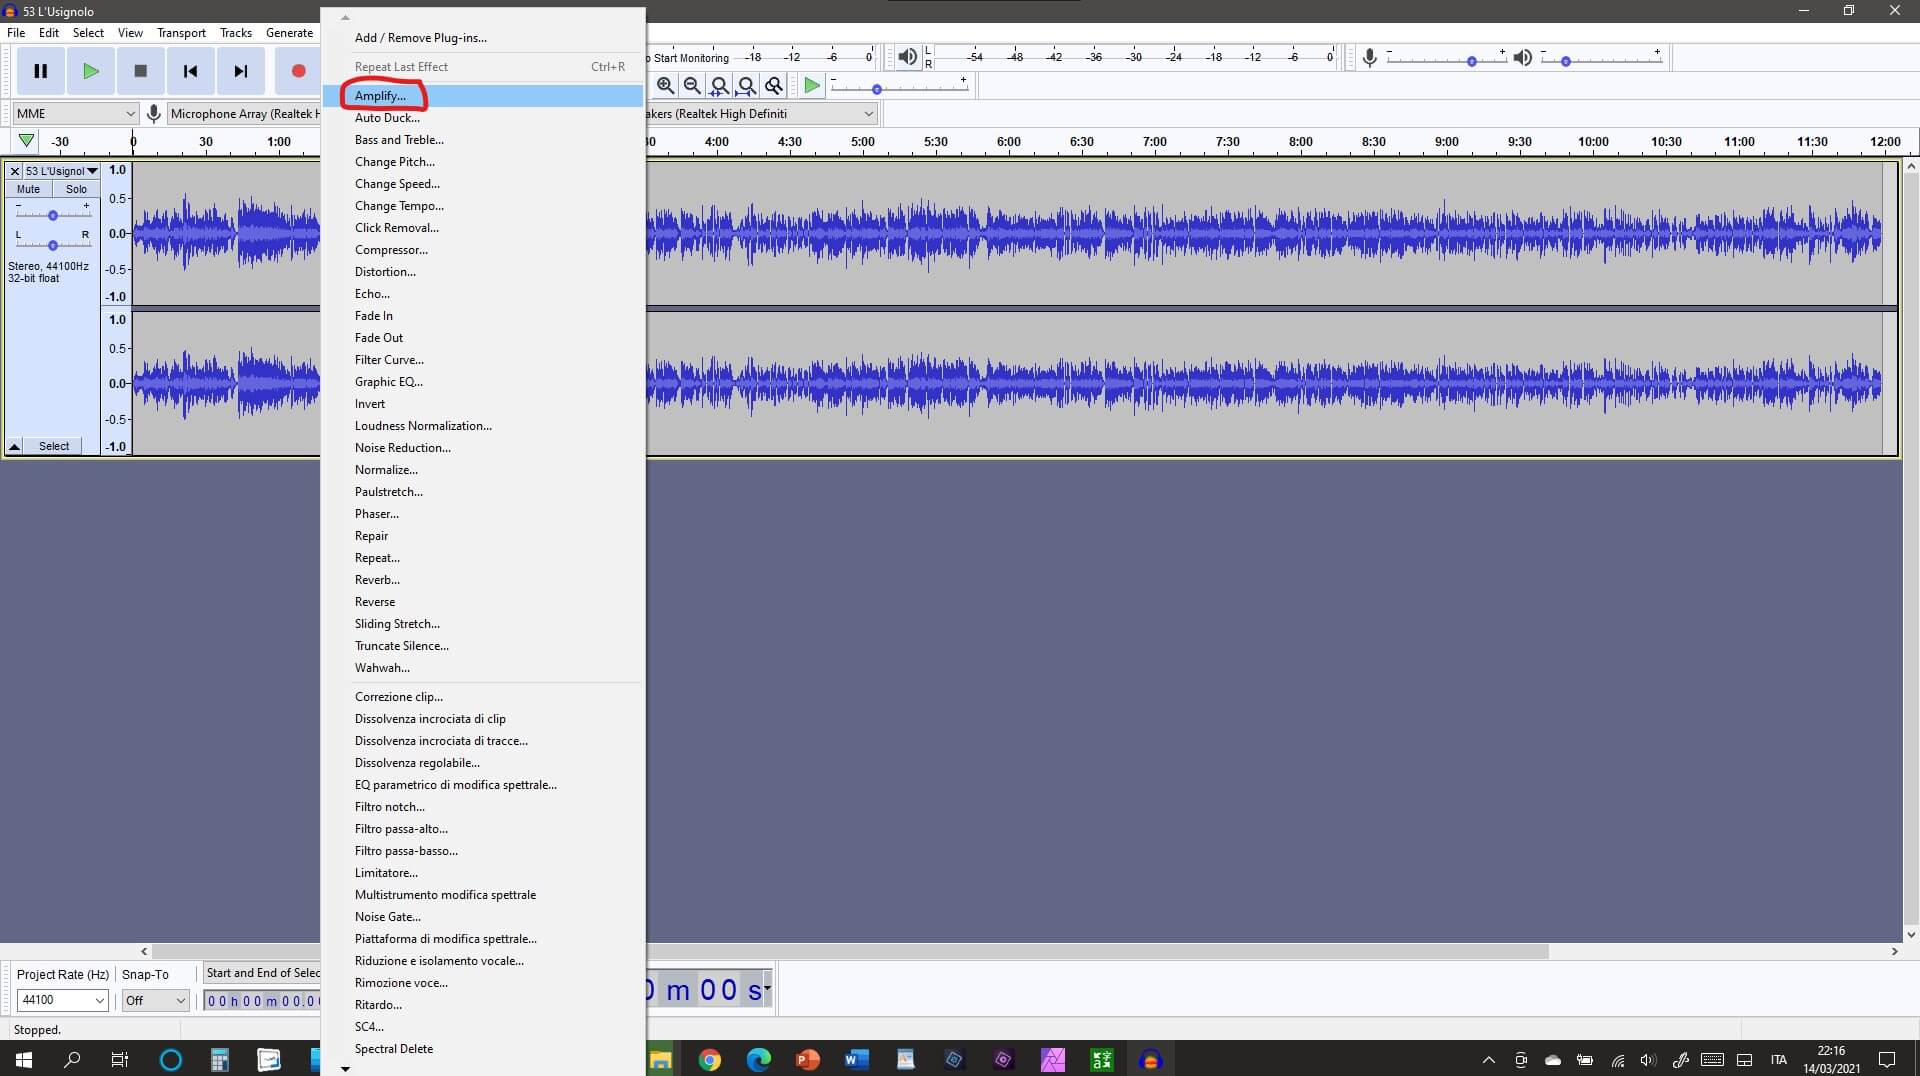The image size is (1920, 1076).
Task: Expand the Project Rate 44100 dropdown
Action: [63, 1000]
